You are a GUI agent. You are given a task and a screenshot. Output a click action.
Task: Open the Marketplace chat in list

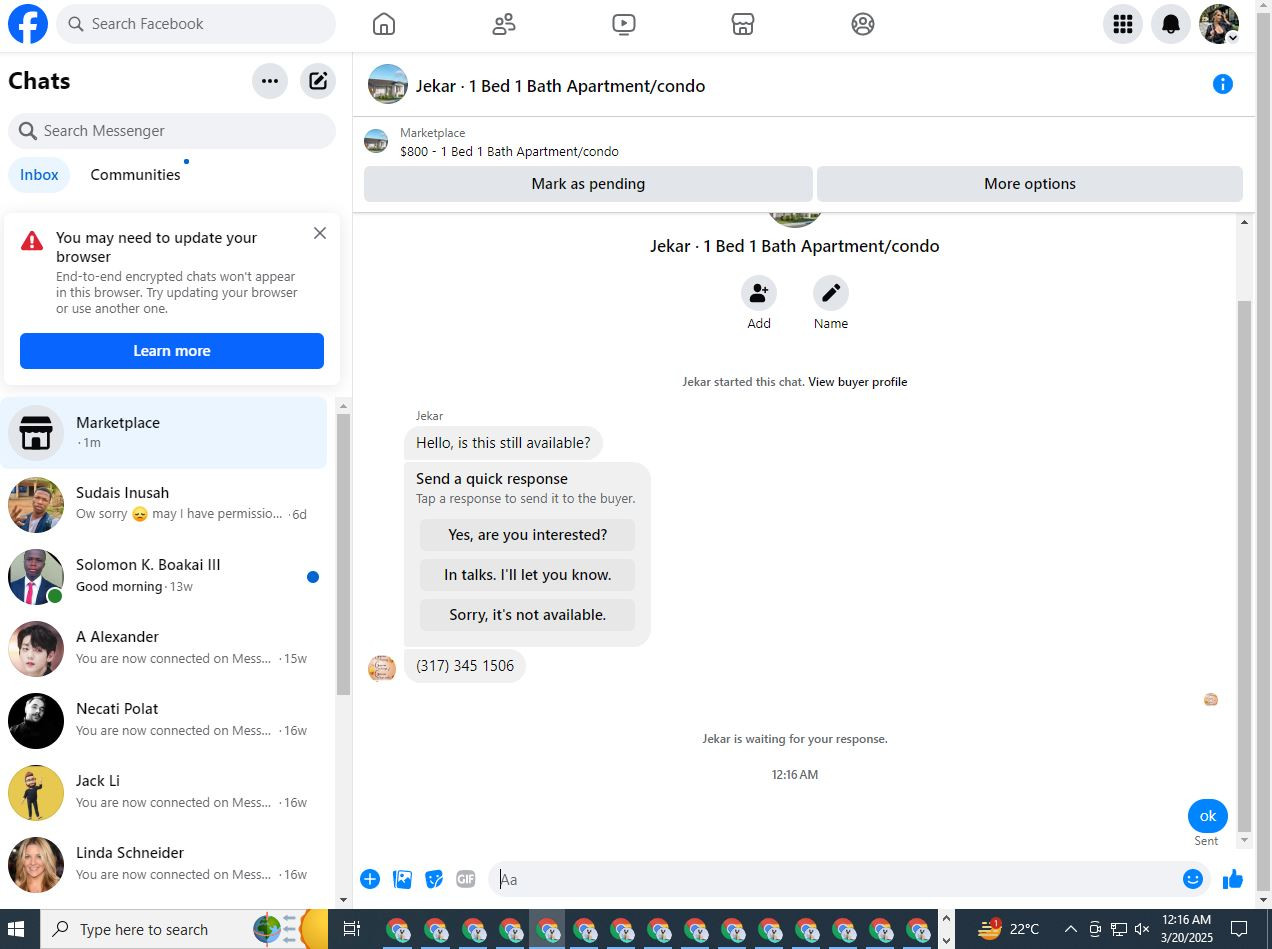tap(164, 433)
